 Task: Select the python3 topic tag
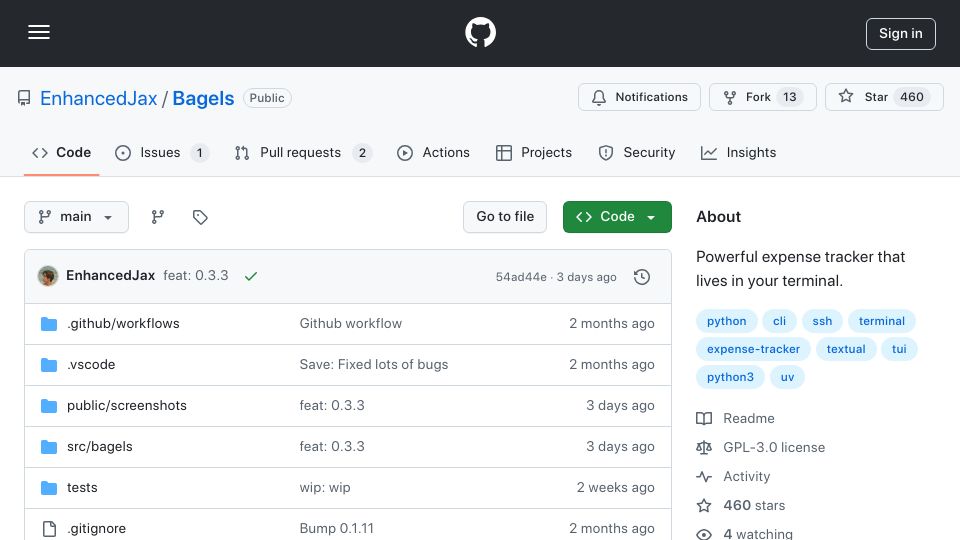click(730, 377)
